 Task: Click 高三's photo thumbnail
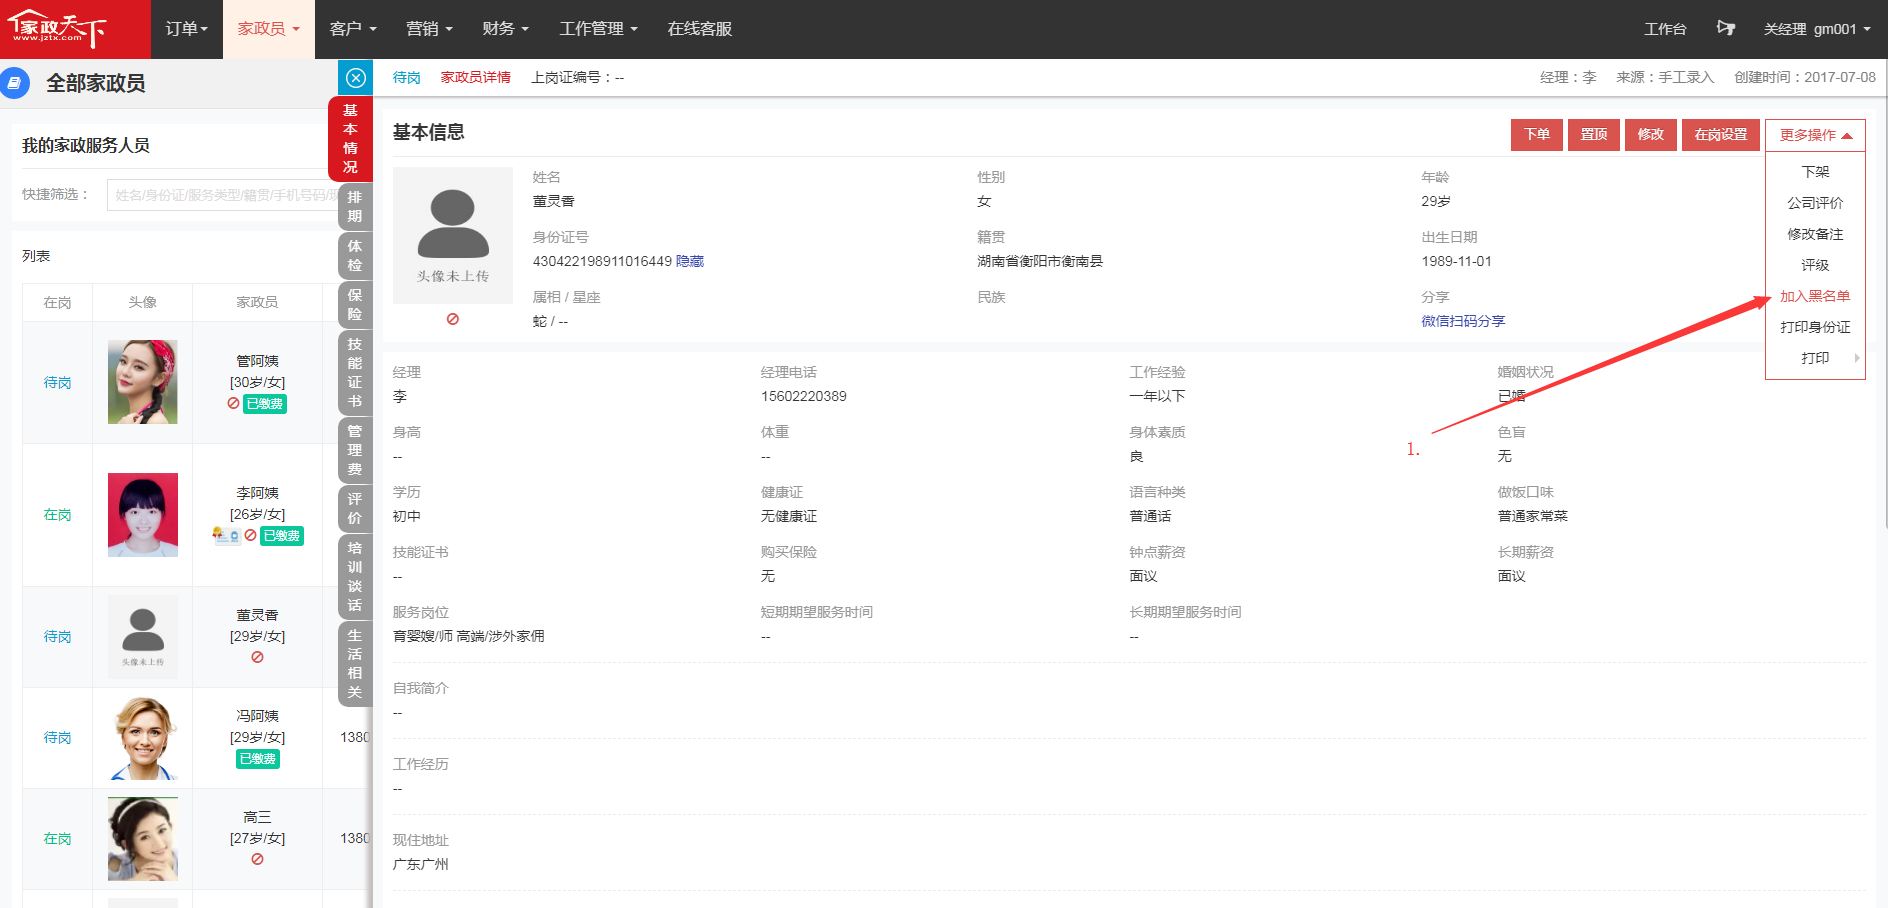(143, 839)
